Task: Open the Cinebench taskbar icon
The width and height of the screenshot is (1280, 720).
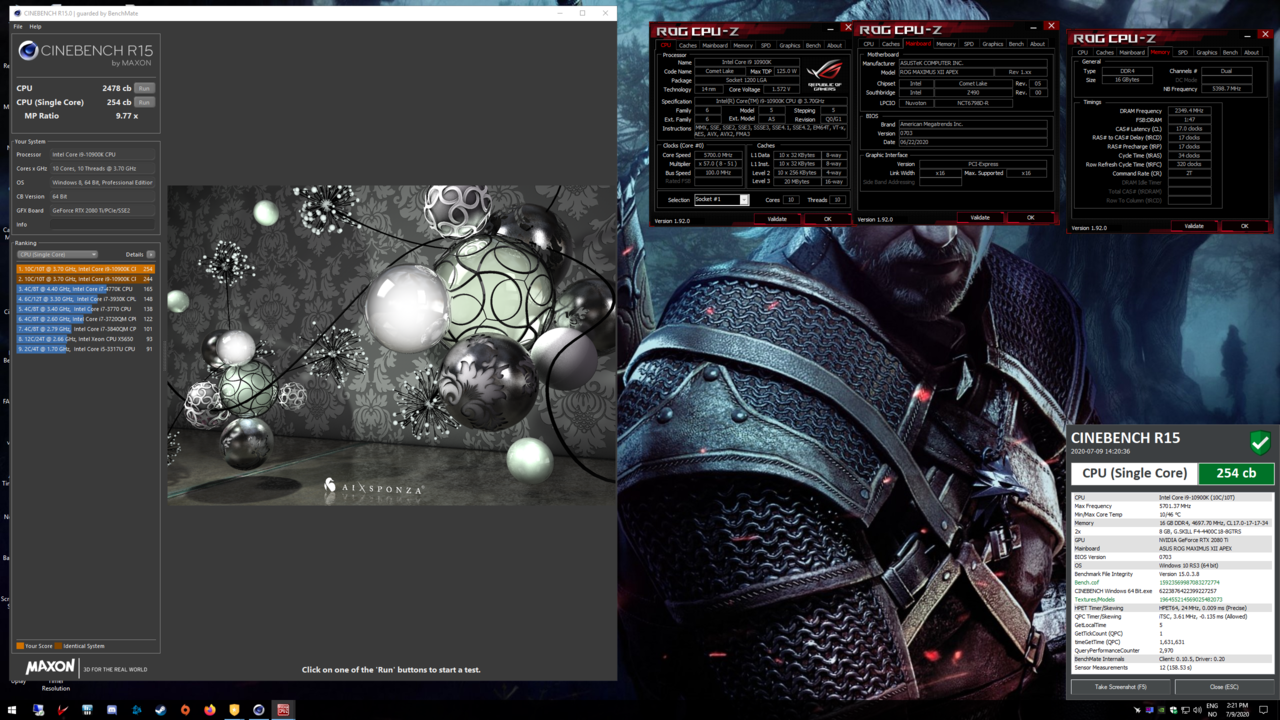Action: pos(258,710)
